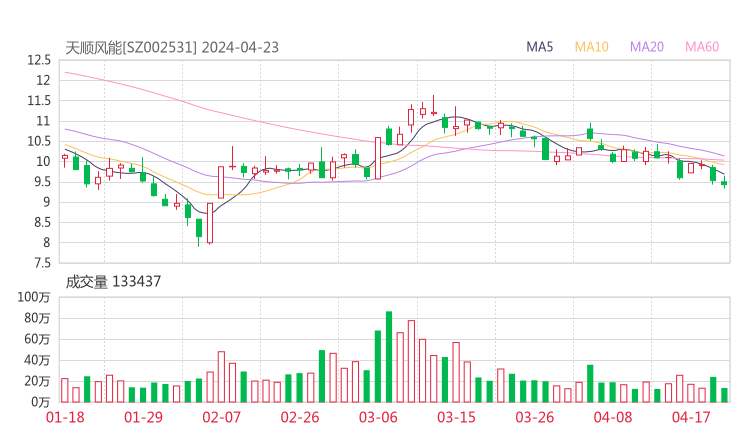Click the 04-08 date axis label
740x440 pixels.
pyautogui.click(x=613, y=417)
